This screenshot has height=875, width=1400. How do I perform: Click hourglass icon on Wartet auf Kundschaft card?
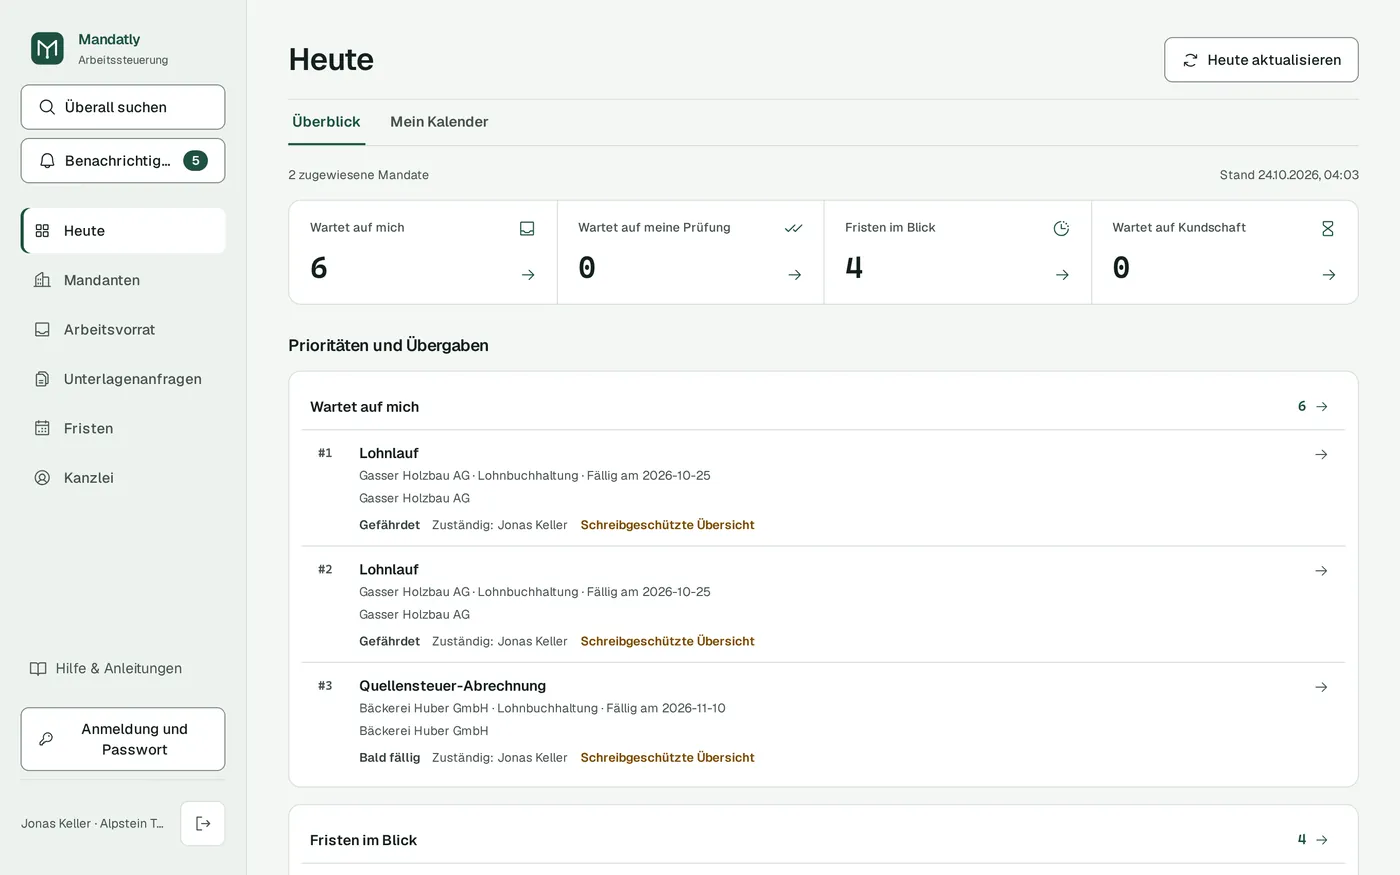[x=1328, y=229]
